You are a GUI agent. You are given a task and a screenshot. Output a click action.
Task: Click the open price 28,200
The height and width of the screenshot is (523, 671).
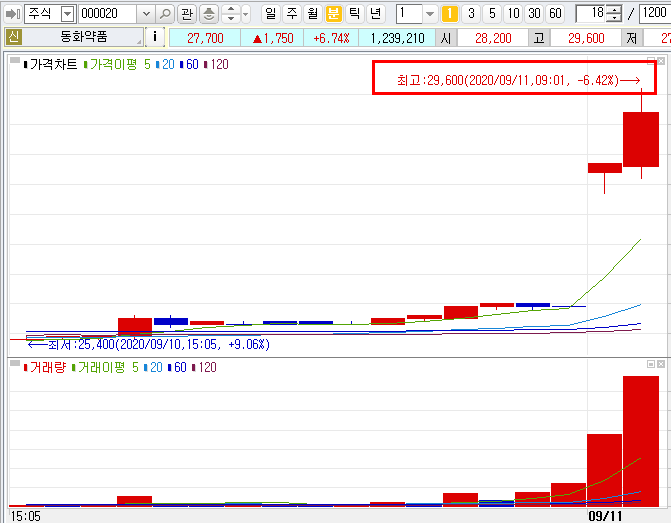[x=493, y=38]
